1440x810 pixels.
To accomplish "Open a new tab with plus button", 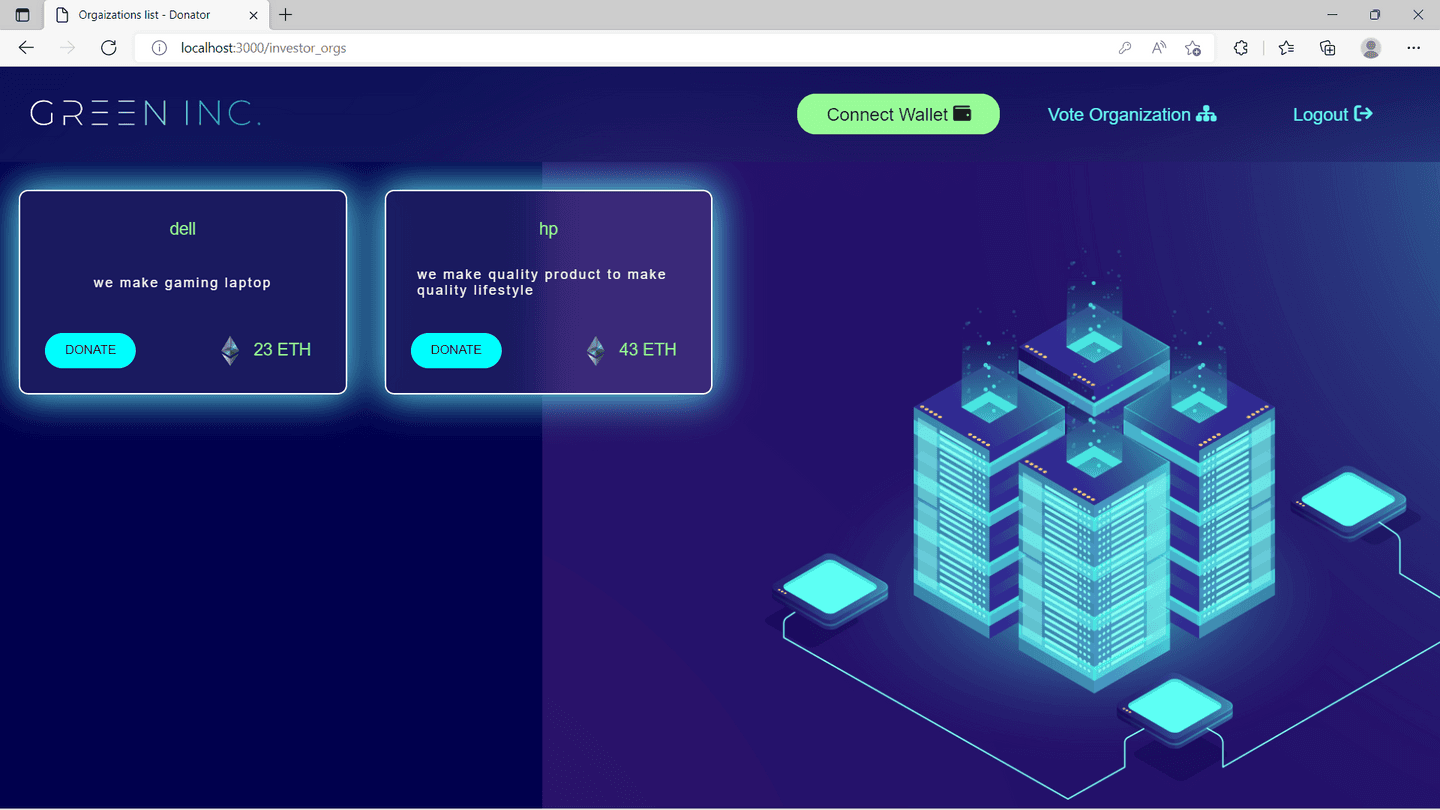I will (x=286, y=15).
